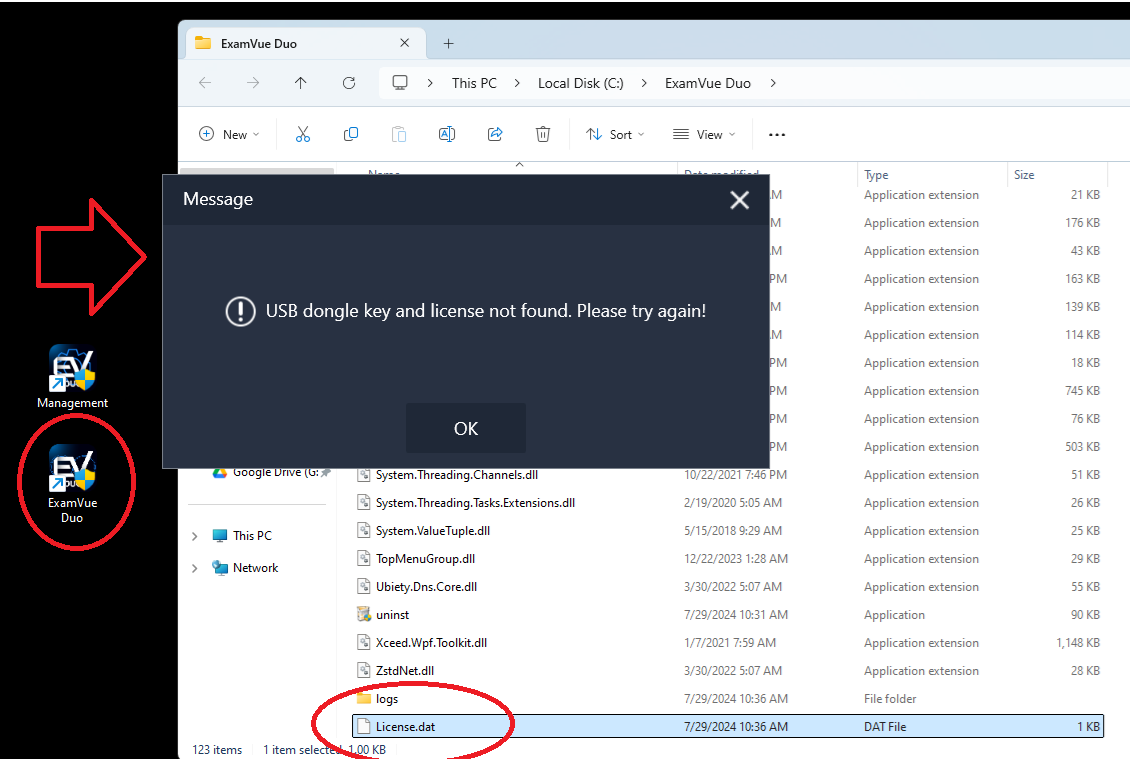Click Local Disk (C:) in the breadcrumb
Image resolution: width=1130 pixels, height=759 pixels.
click(x=580, y=83)
